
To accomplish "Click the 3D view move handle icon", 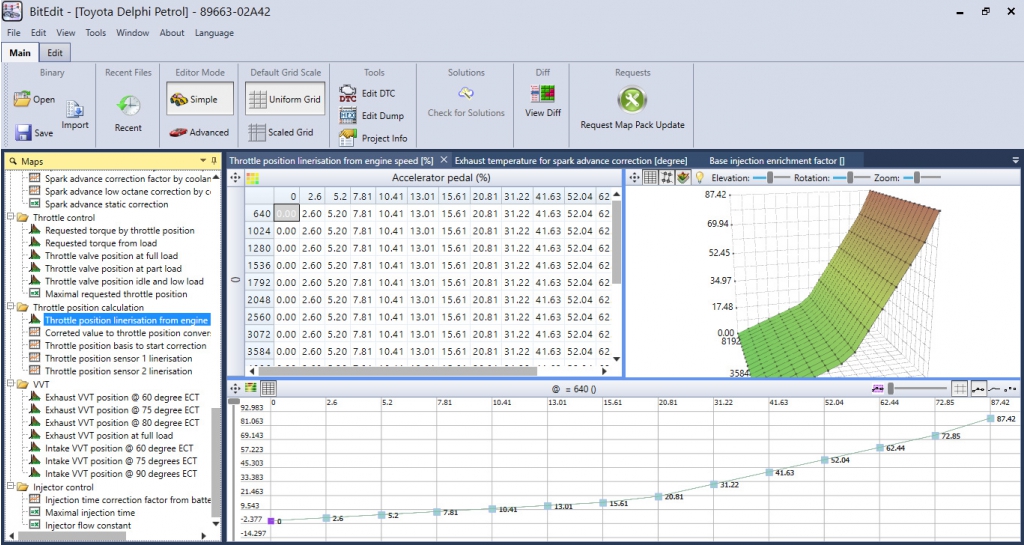I will (x=635, y=178).
